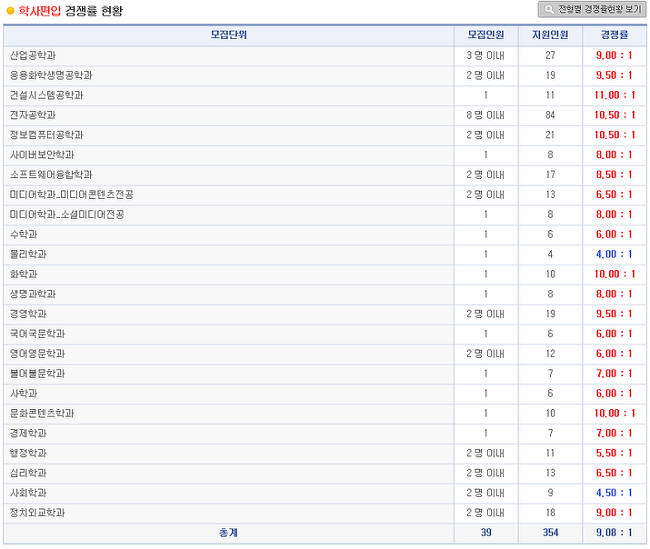Select the 정치외교학과 row name

click(x=37, y=513)
